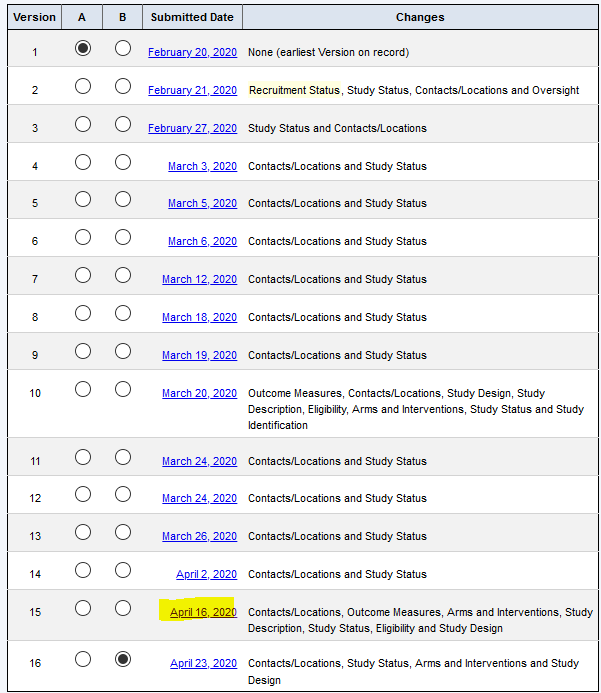Screen dimensions: 601x693
Task: Select radio B for version 4
Action: (122, 162)
